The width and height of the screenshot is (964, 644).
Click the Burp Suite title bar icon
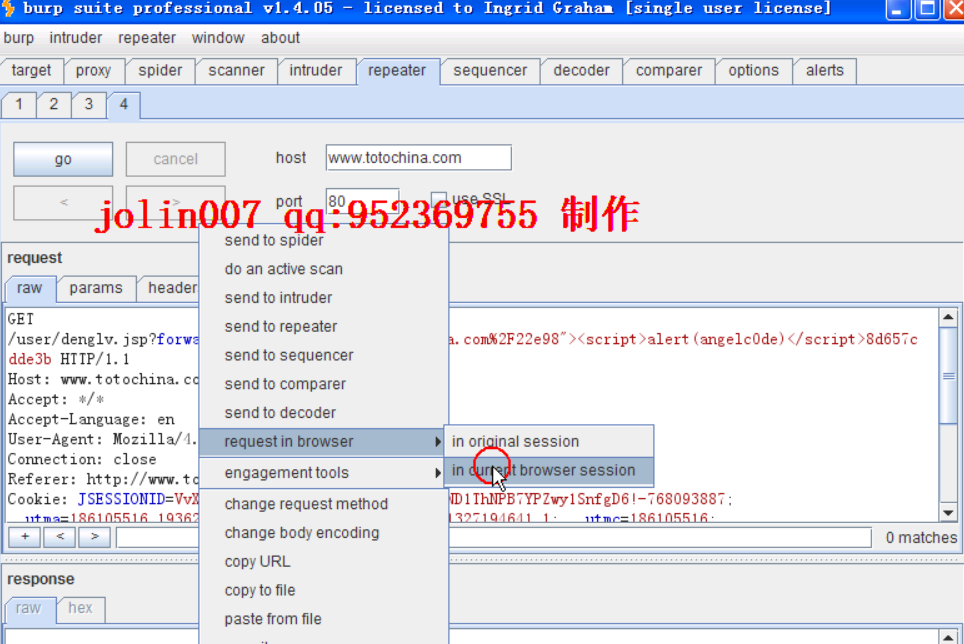[9, 9]
